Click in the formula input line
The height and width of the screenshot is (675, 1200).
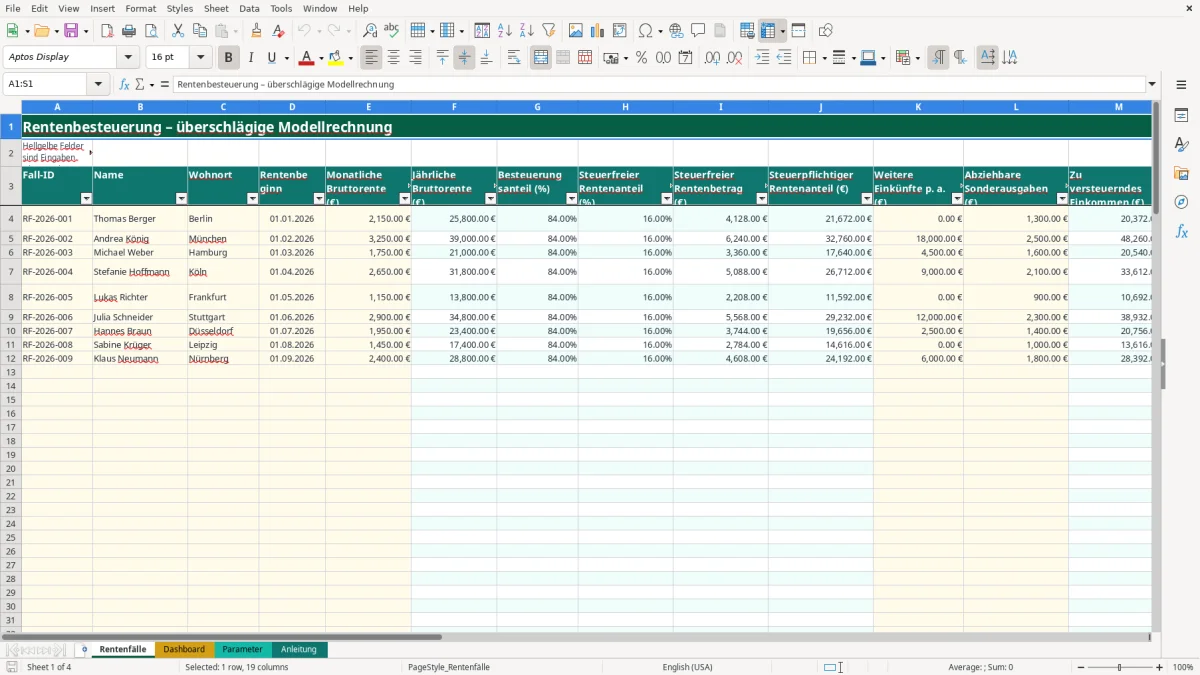tap(658, 84)
